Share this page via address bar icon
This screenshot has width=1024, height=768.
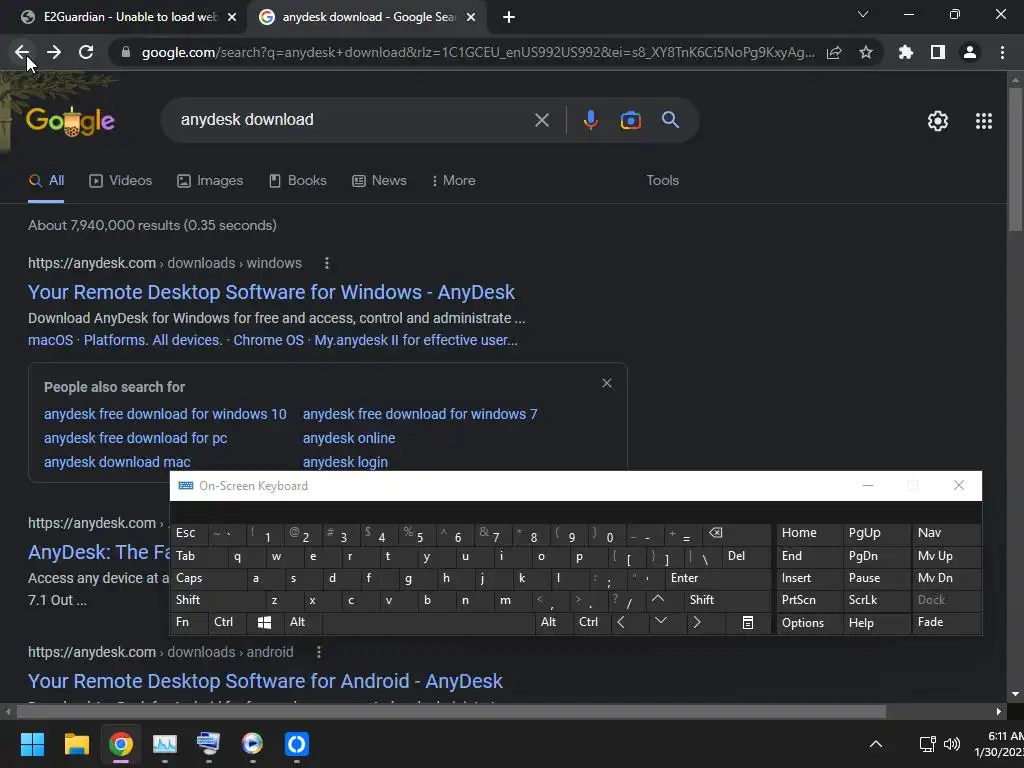834,52
